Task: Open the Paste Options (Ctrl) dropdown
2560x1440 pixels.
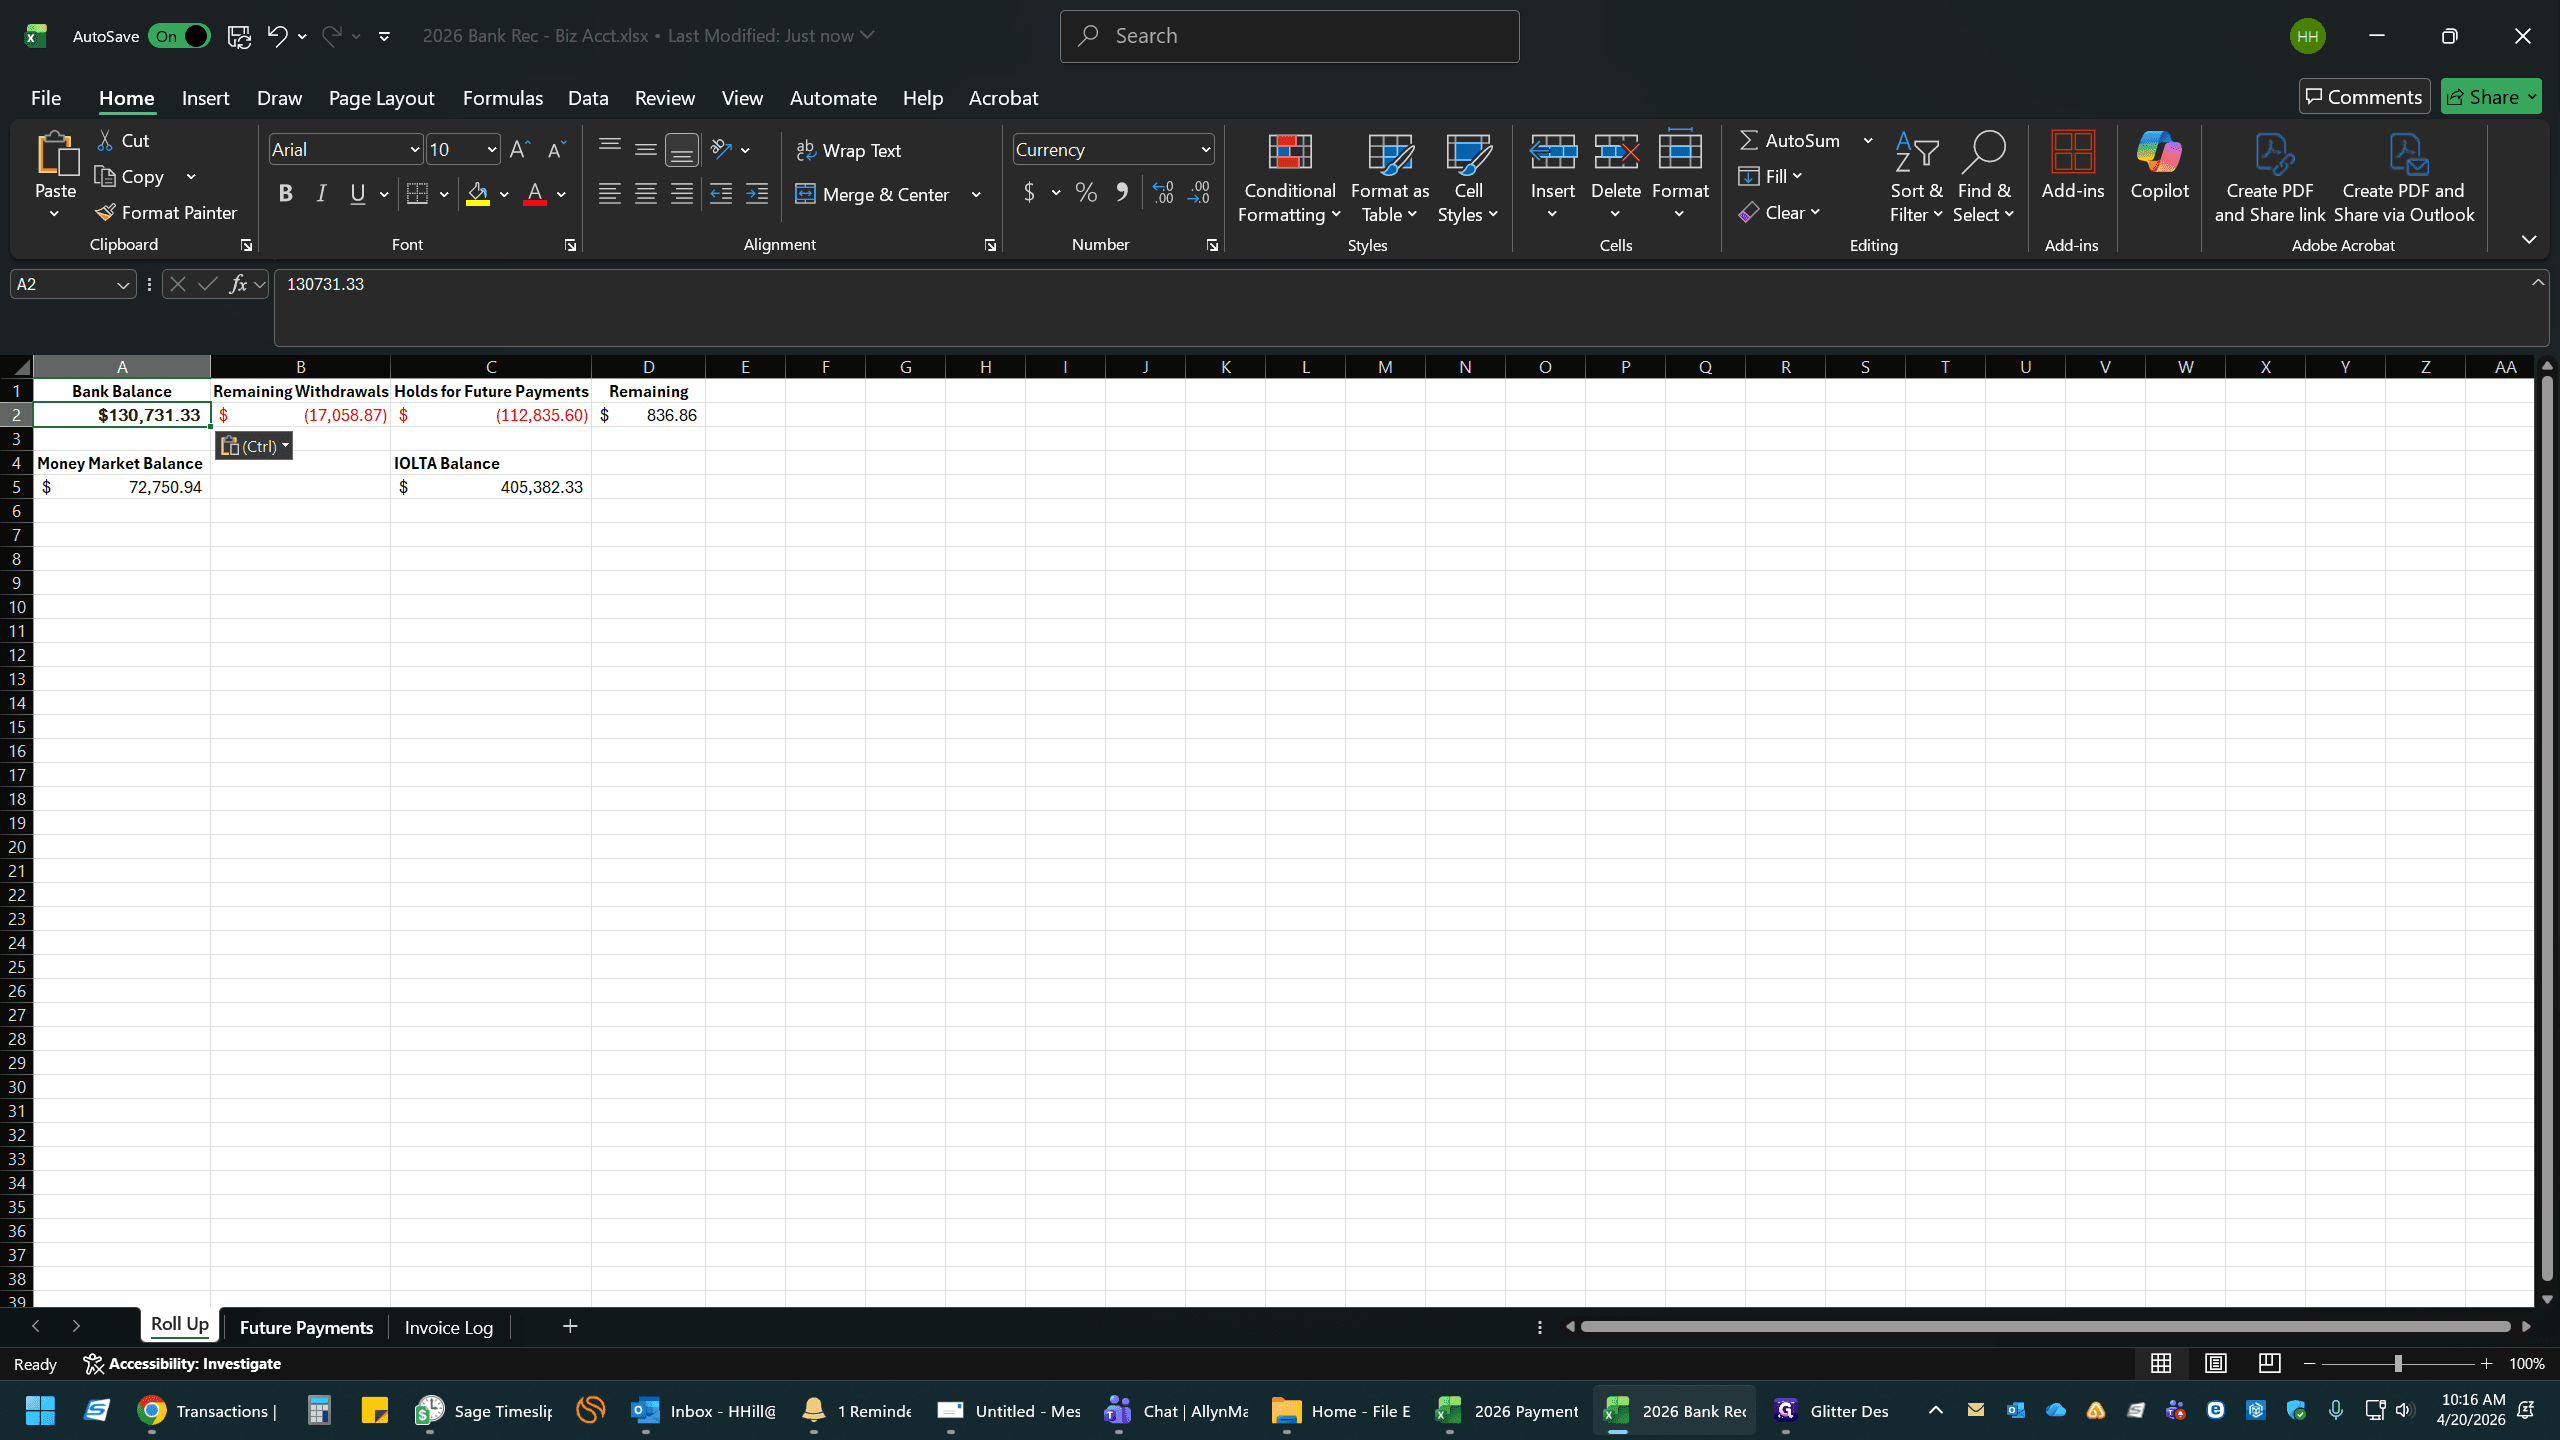Action: click(x=254, y=446)
